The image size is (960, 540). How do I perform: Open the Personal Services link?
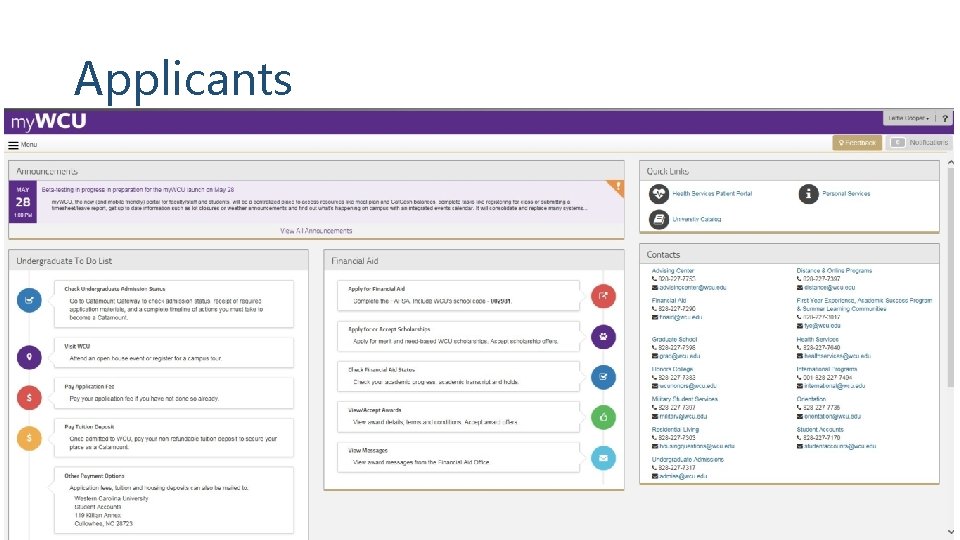(x=846, y=193)
